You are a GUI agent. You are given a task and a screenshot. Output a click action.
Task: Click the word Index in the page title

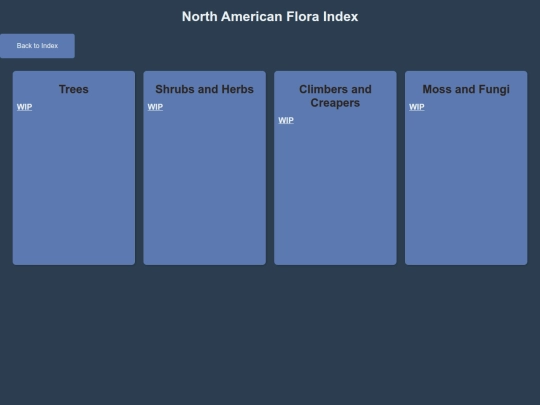[341, 17]
